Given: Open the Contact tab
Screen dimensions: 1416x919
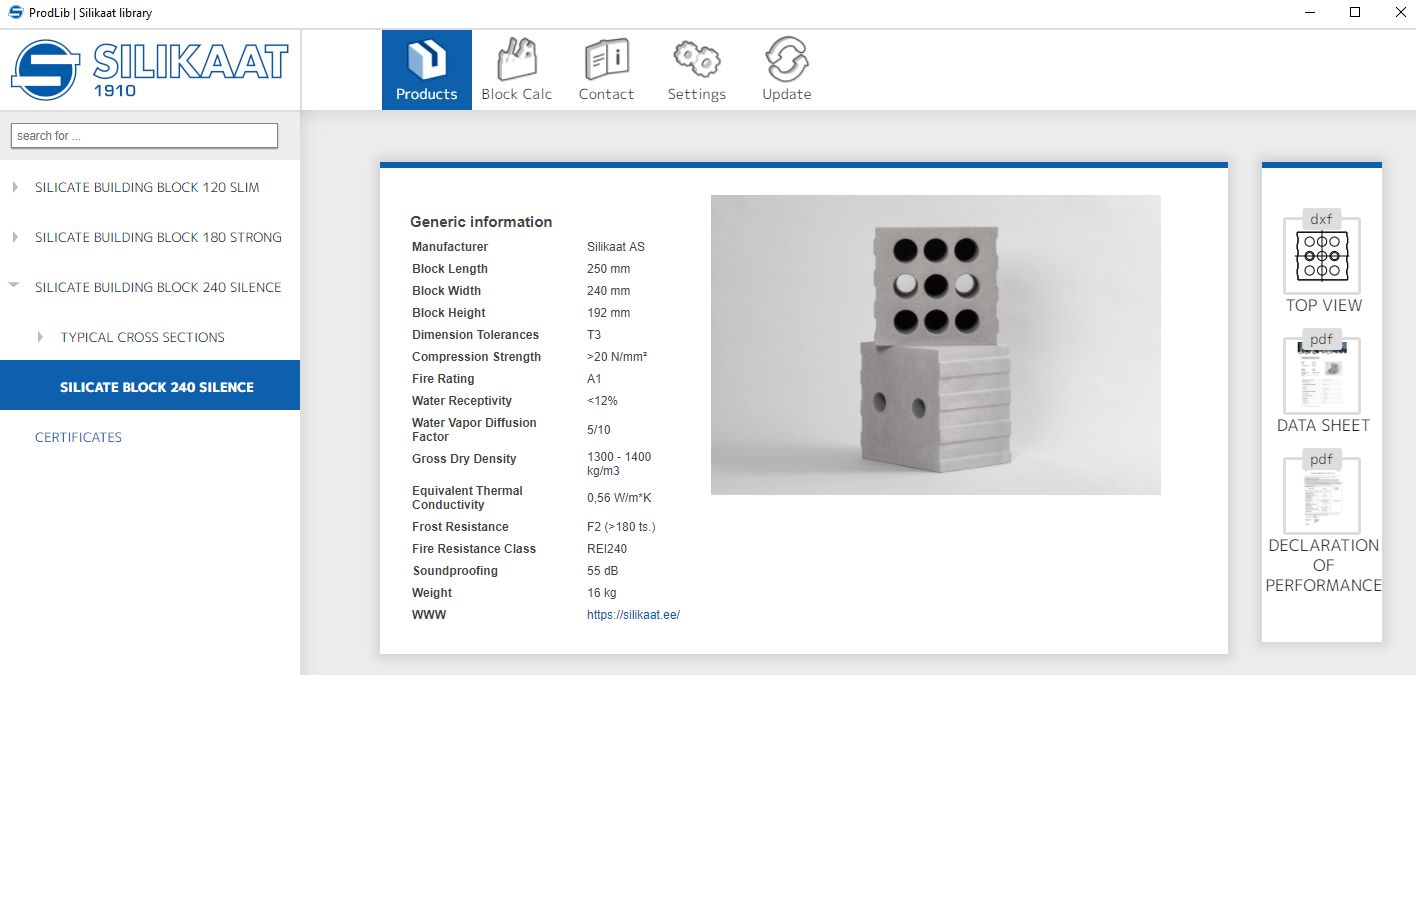Looking at the screenshot, I should tap(607, 70).
